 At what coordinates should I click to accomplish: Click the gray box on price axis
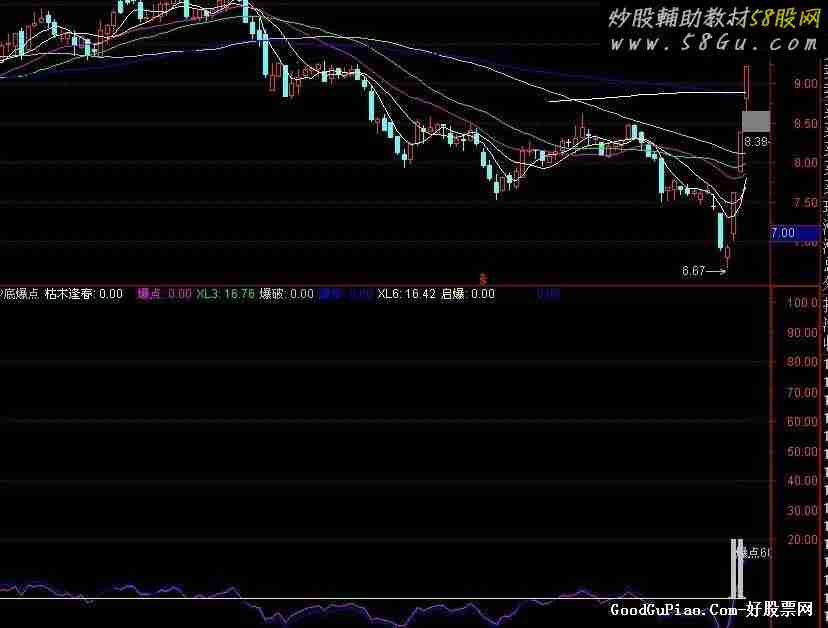click(755, 120)
